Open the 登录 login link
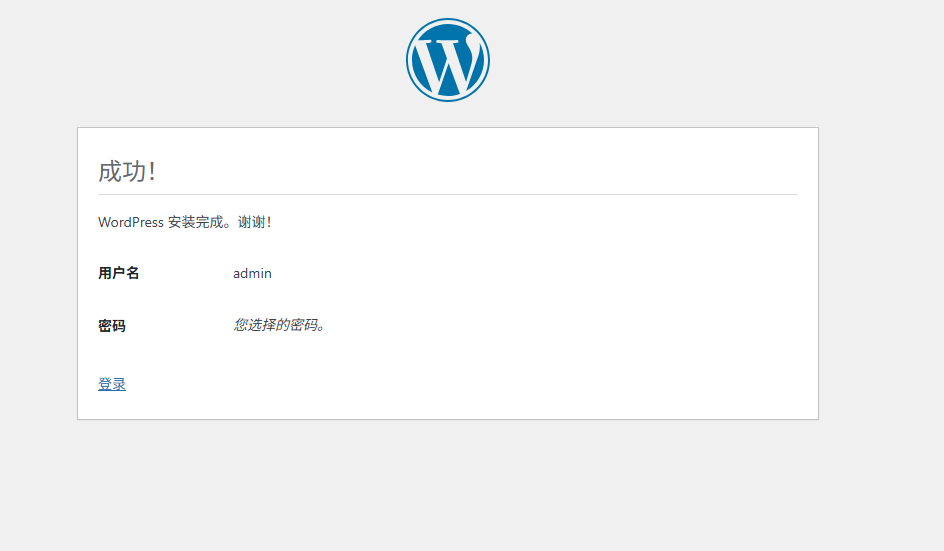The image size is (944, 551). (x=112, y=384)
